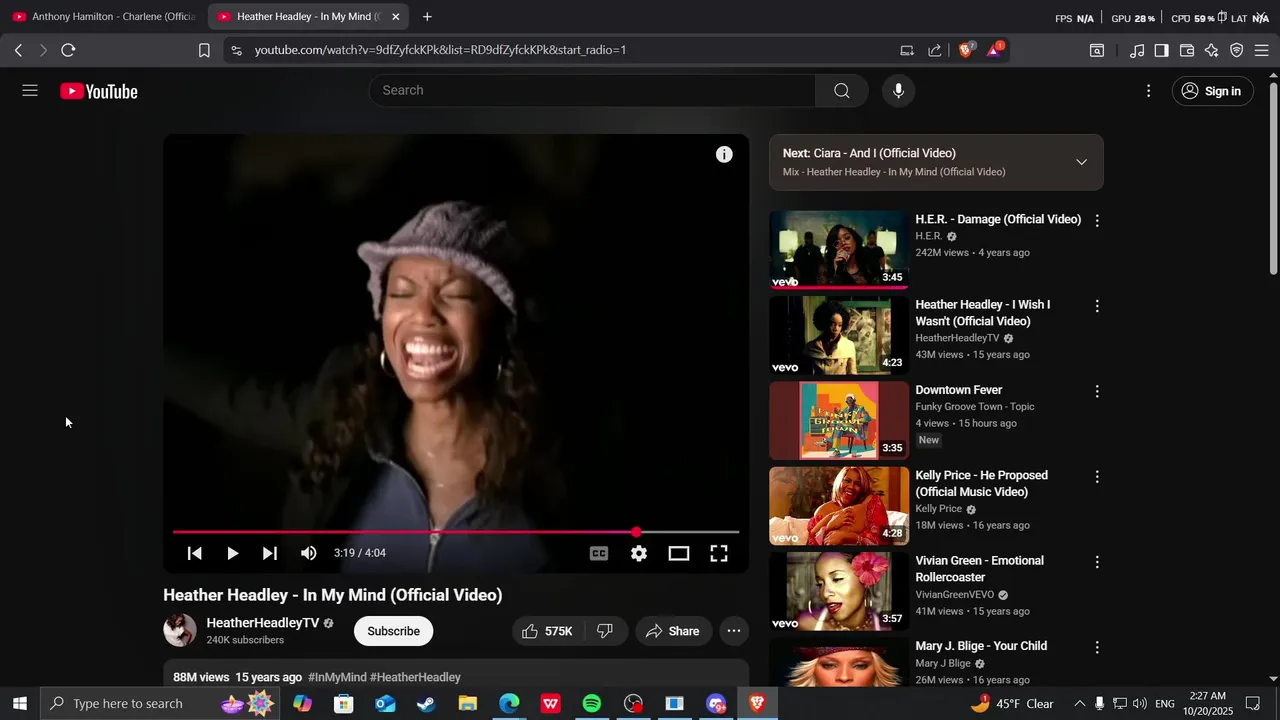
Task: Start voice search with the microphone
Action: [x=898, y=91]
